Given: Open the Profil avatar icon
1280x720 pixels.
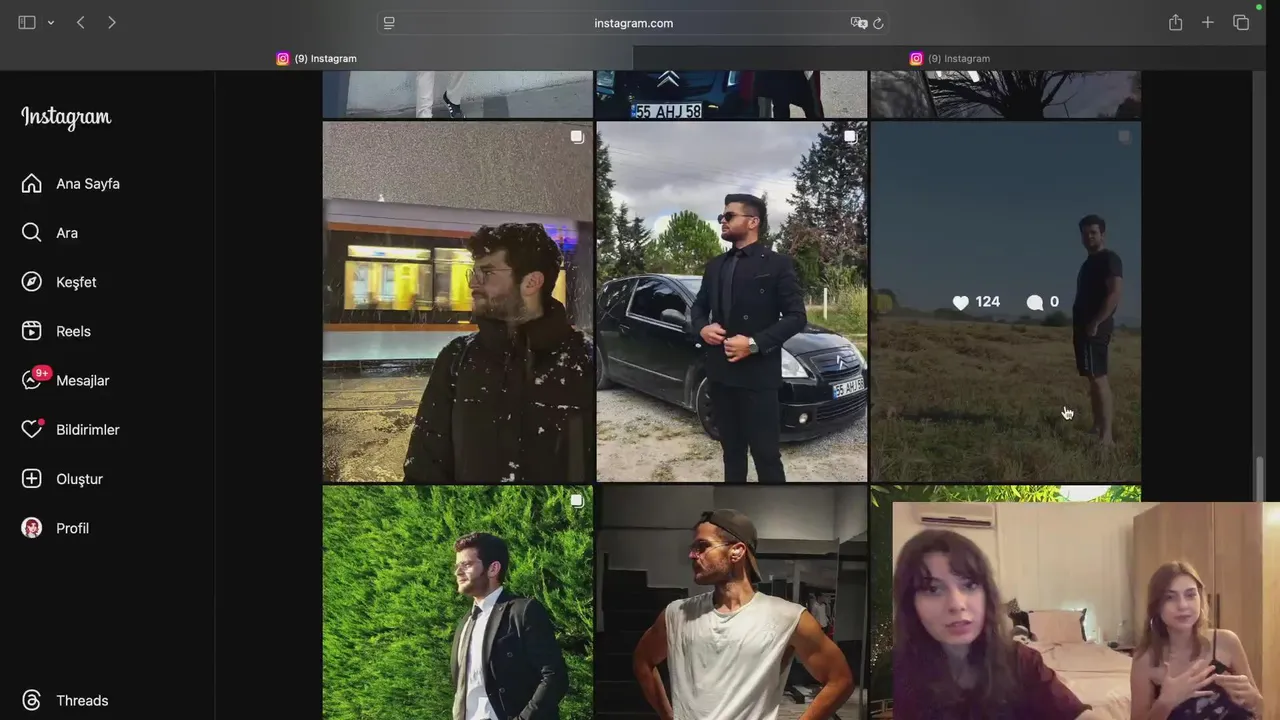Looking at the screenshot, I should point(32,528).
